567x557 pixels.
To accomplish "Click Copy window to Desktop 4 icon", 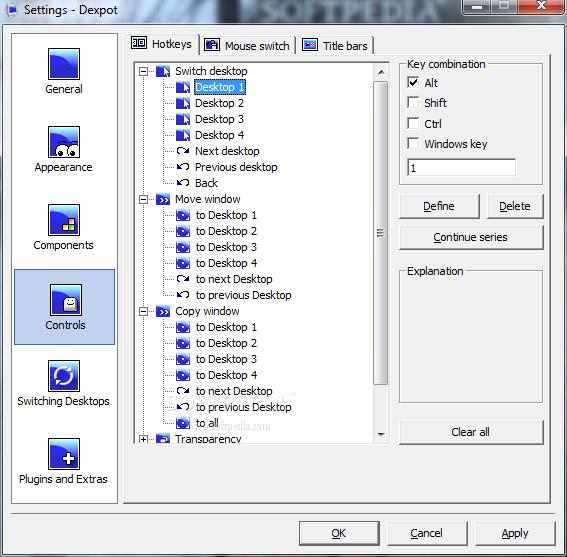I will point(183,375).
